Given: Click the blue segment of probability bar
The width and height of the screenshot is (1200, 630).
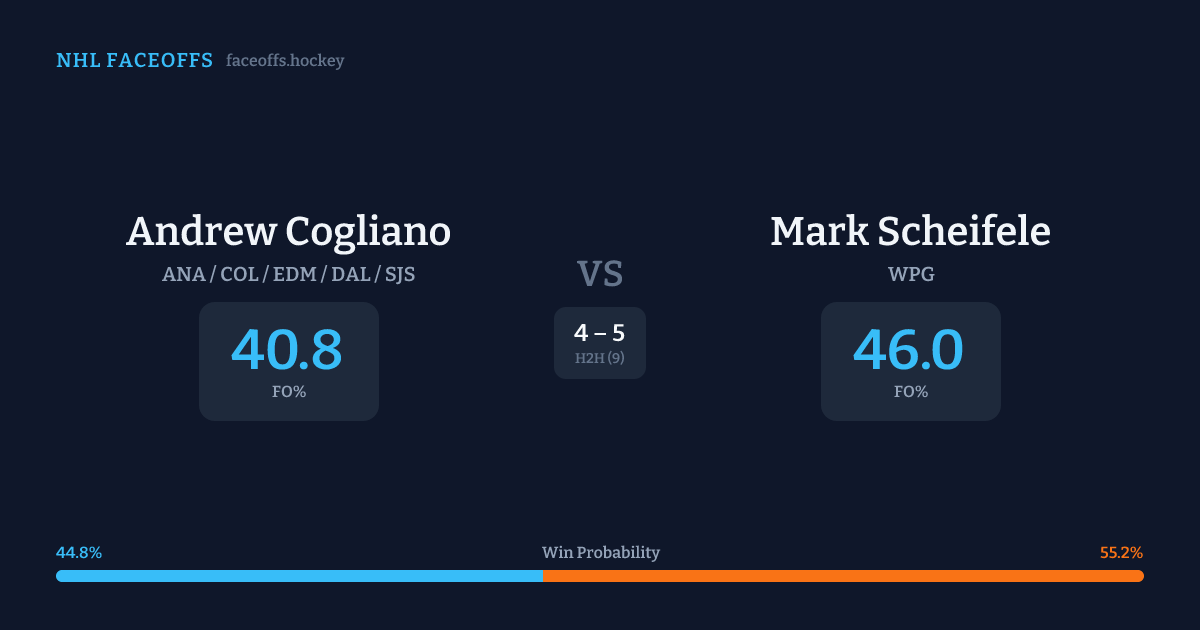Looking at the screenshot, I should tap(300, 576).
